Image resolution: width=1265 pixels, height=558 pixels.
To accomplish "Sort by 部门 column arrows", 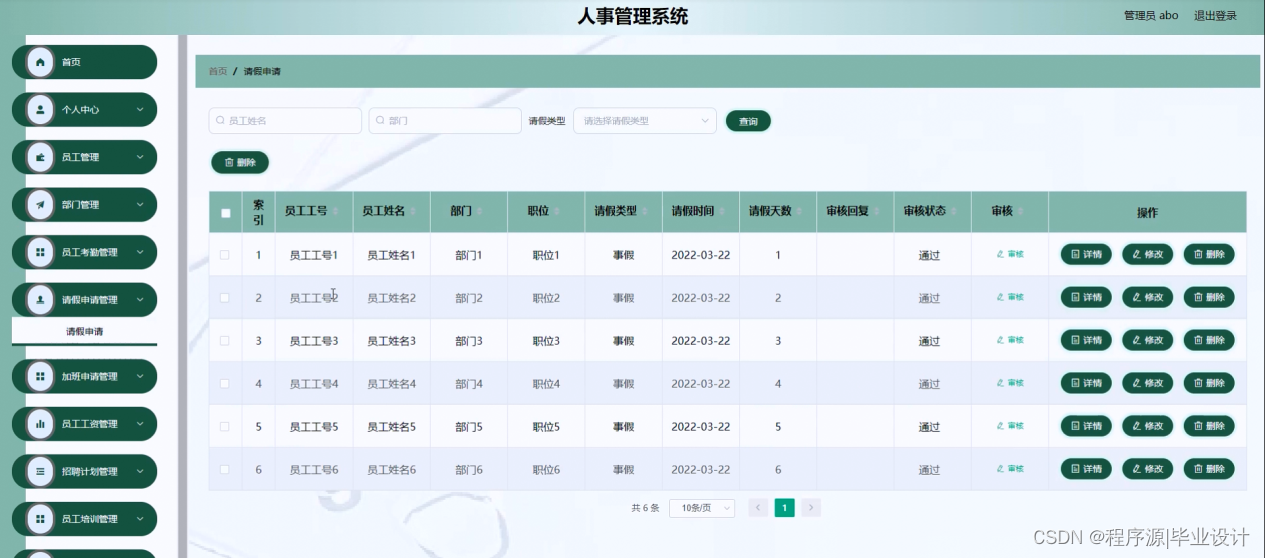I will tap(480, 212).
